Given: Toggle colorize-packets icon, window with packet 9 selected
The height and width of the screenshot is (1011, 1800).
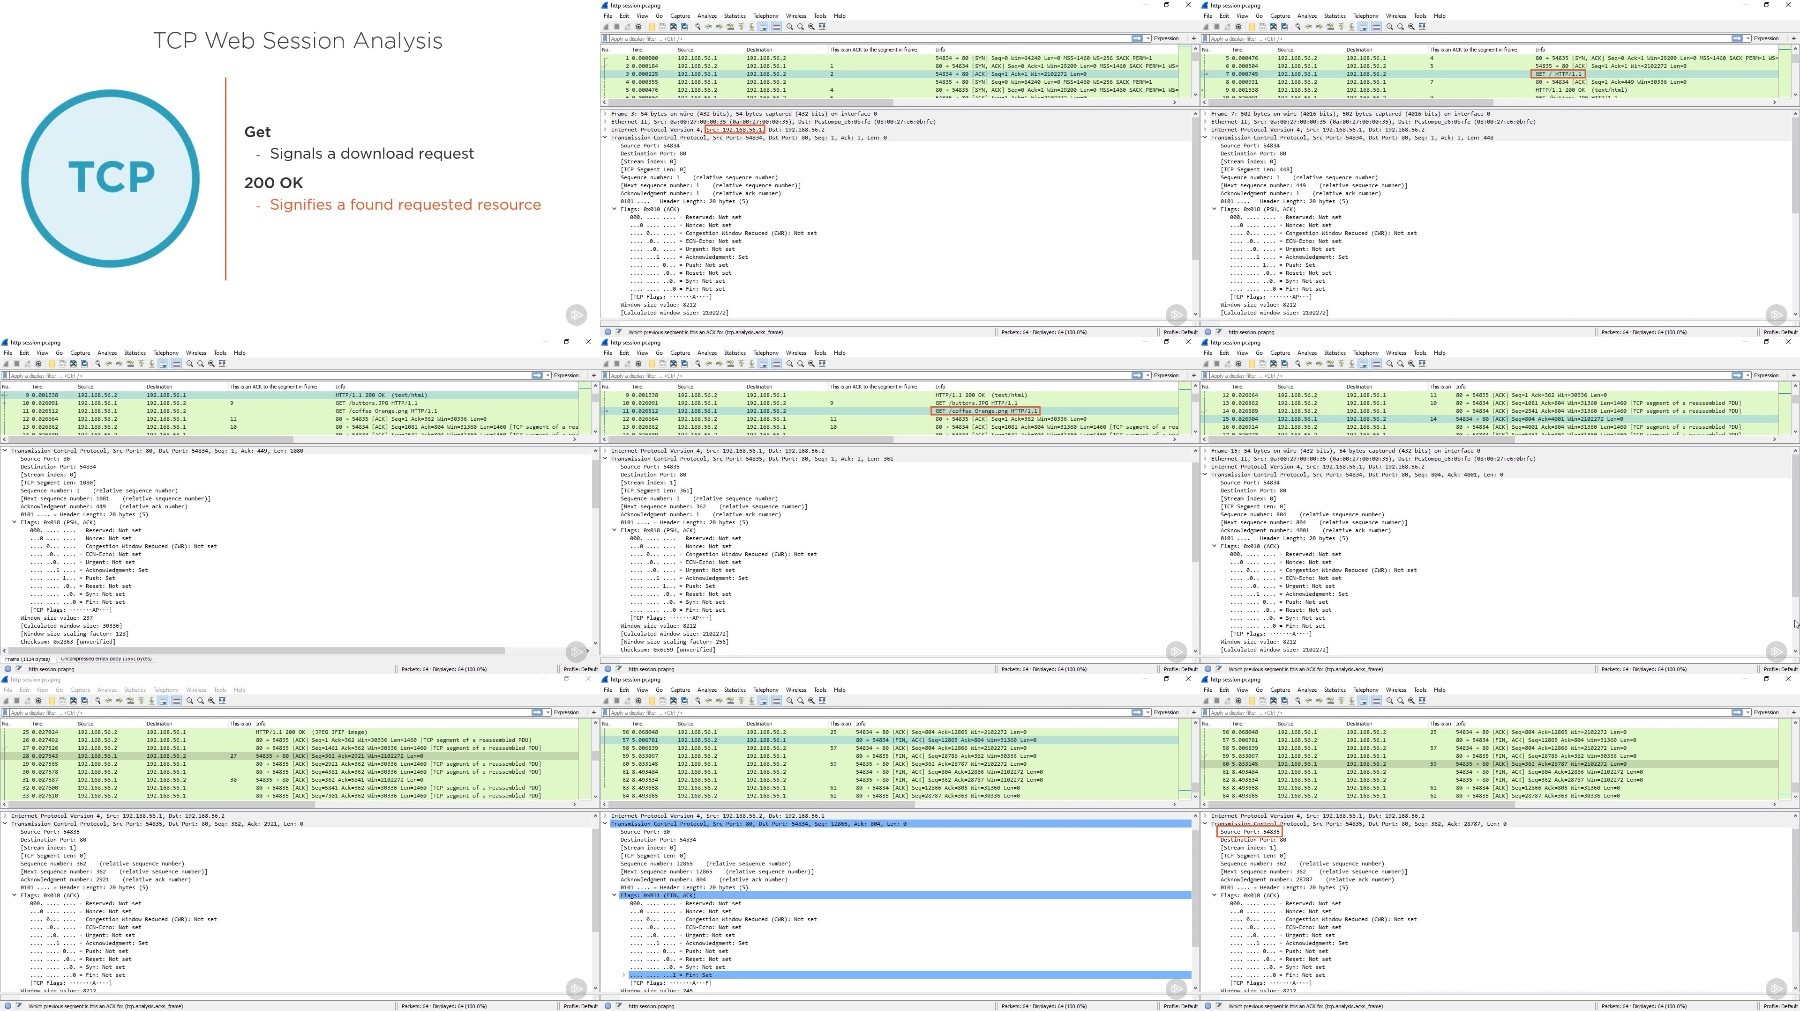Looking at the screenshot, I should (176, 363).
